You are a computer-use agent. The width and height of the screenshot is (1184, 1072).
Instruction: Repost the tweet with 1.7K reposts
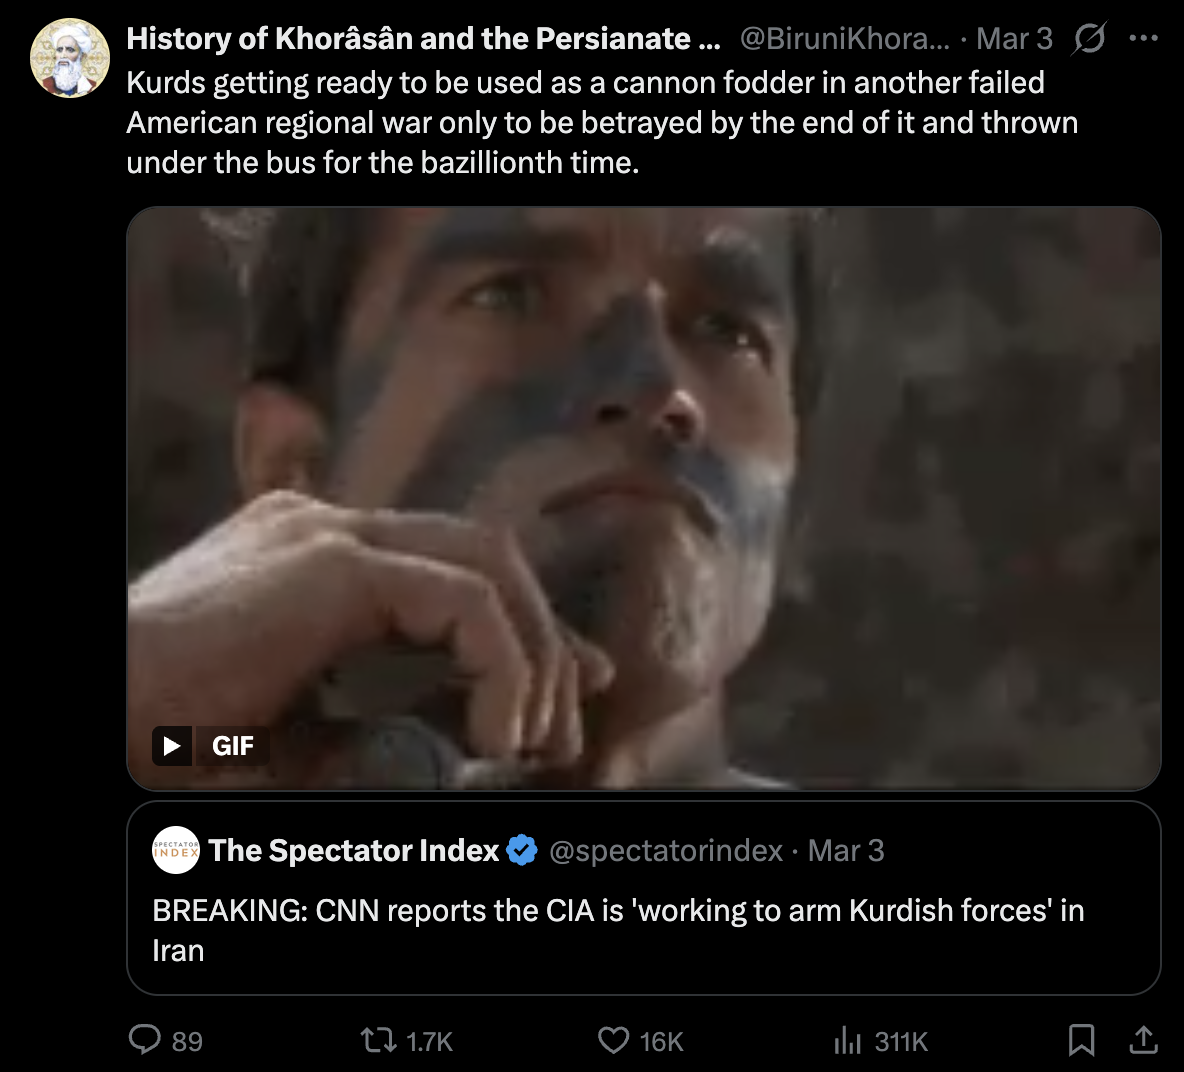pyautogui.click(x=379, y=1041)
